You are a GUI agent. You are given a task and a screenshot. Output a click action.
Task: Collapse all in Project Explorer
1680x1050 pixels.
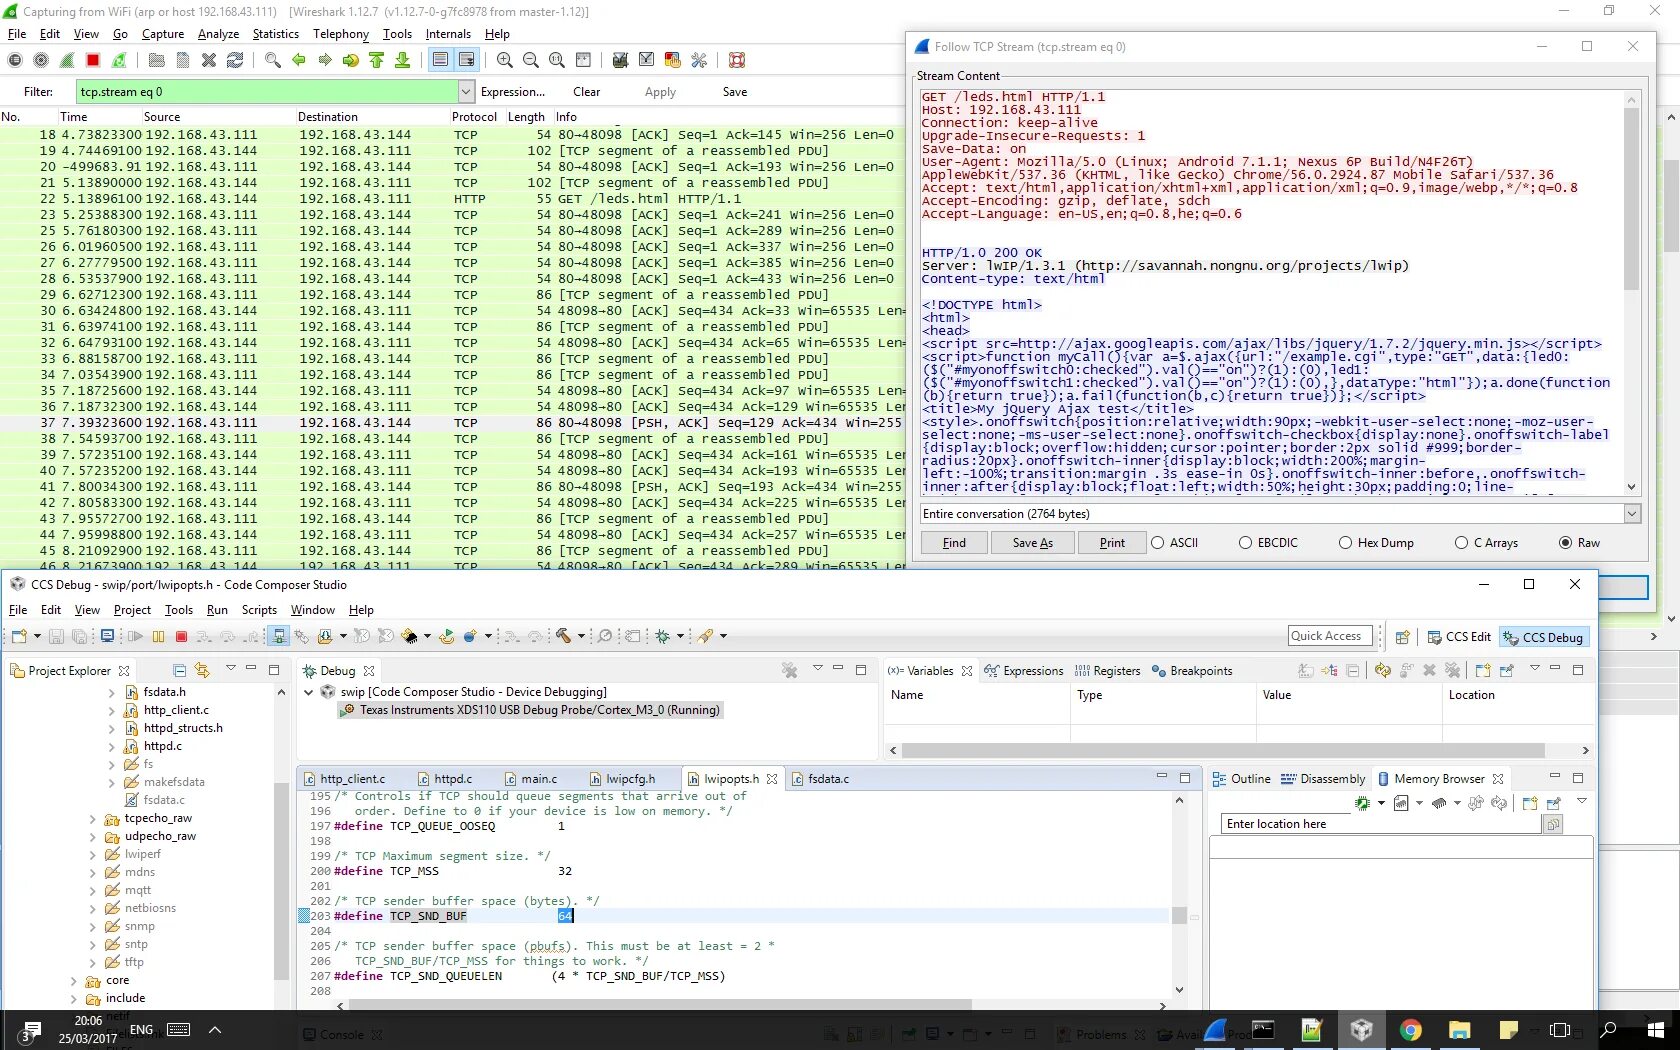tap(180, 670)
